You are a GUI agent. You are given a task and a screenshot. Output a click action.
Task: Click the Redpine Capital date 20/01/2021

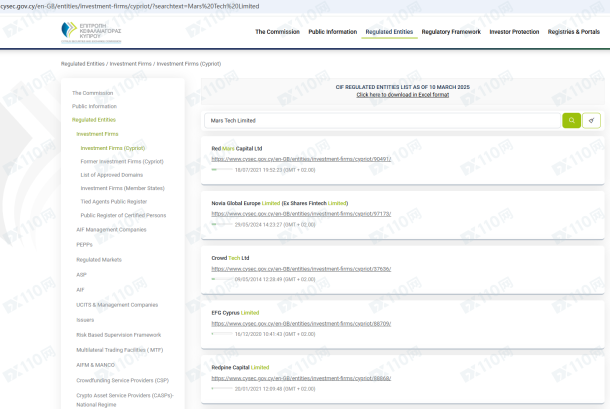(275, 389)
